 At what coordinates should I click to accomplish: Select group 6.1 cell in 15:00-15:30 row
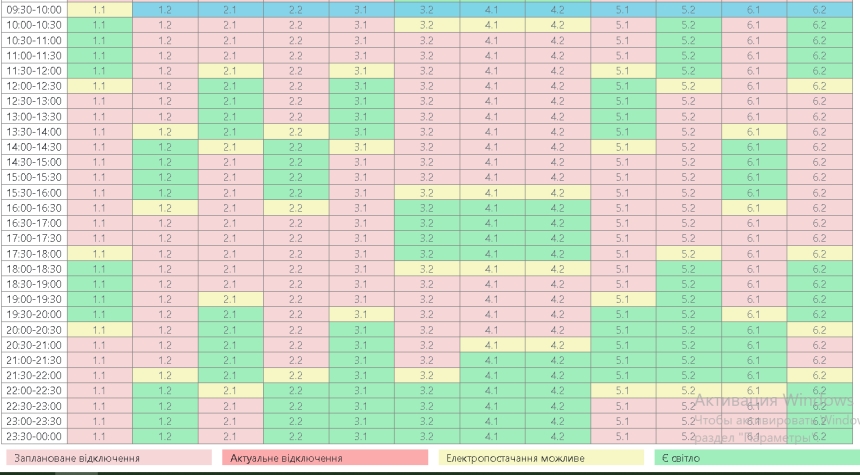(754, 177)
